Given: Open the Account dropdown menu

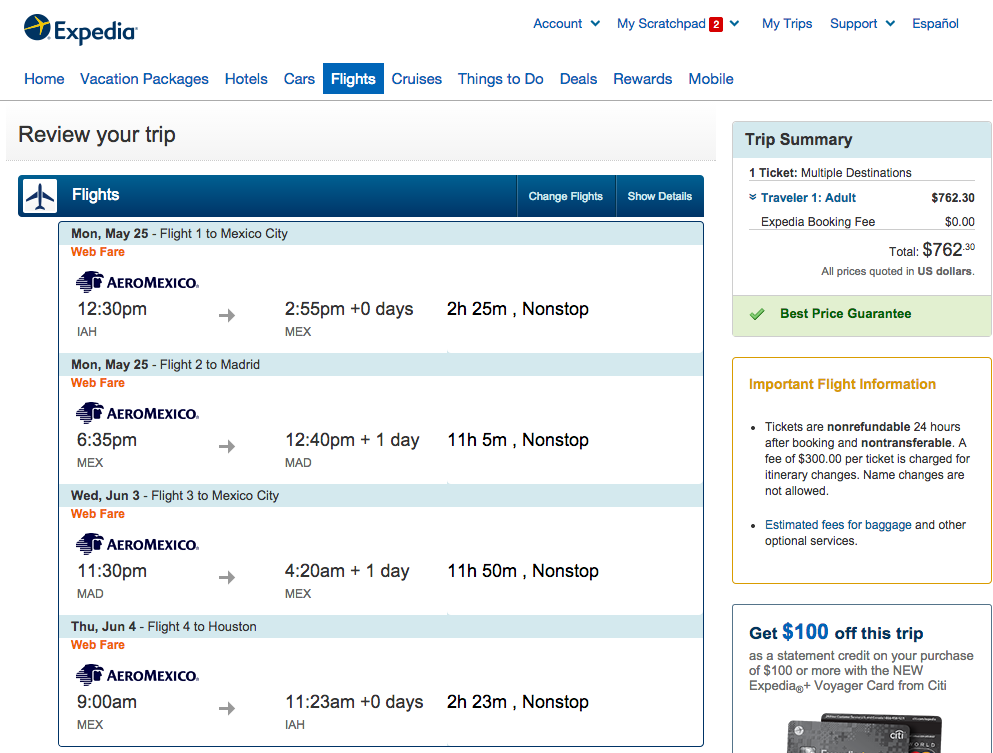Looking at the screenshot, I should click(x=566, y=23).
